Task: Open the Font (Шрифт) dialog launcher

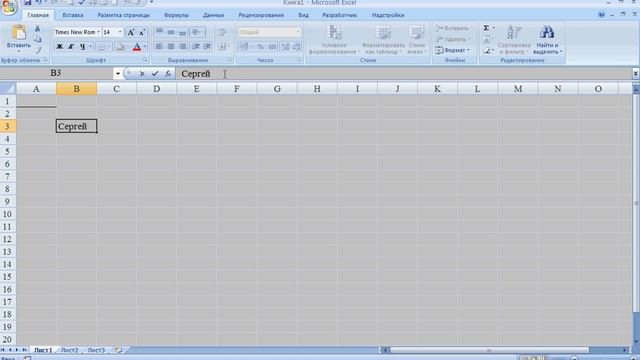Action: click(145, 60)
